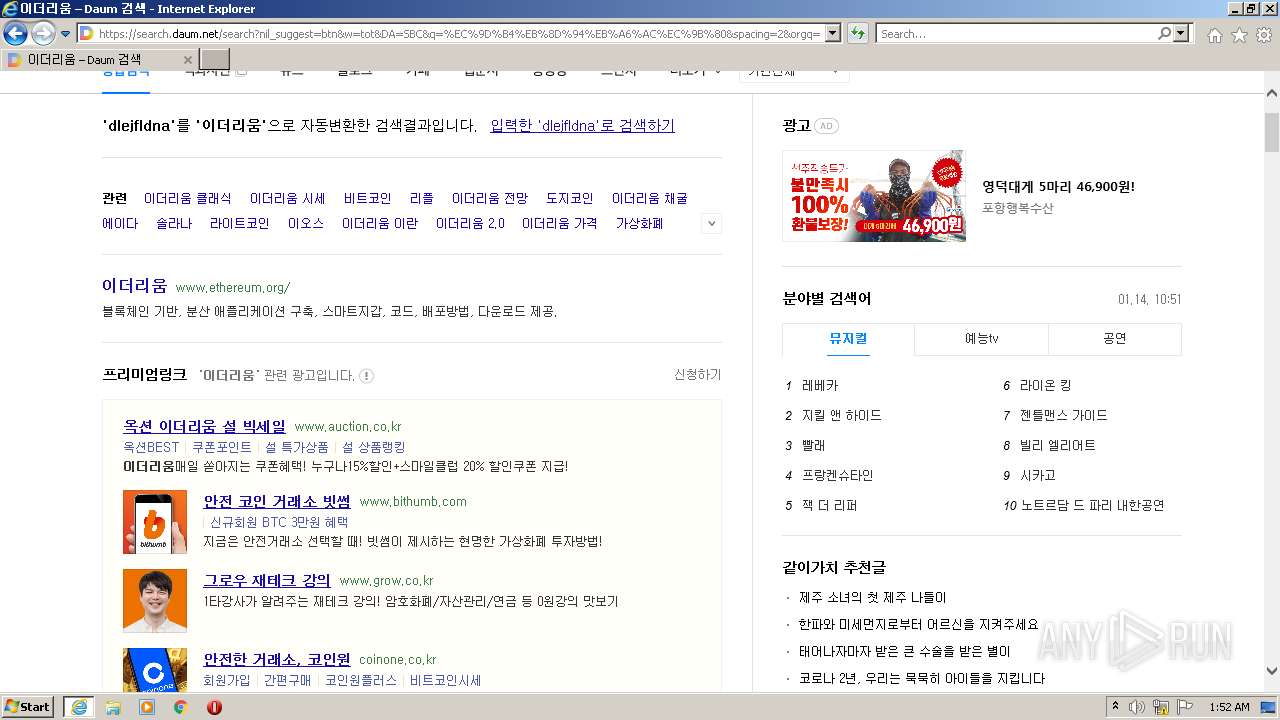Open the IE Home icon
1280x720 pixels.
1214,35
